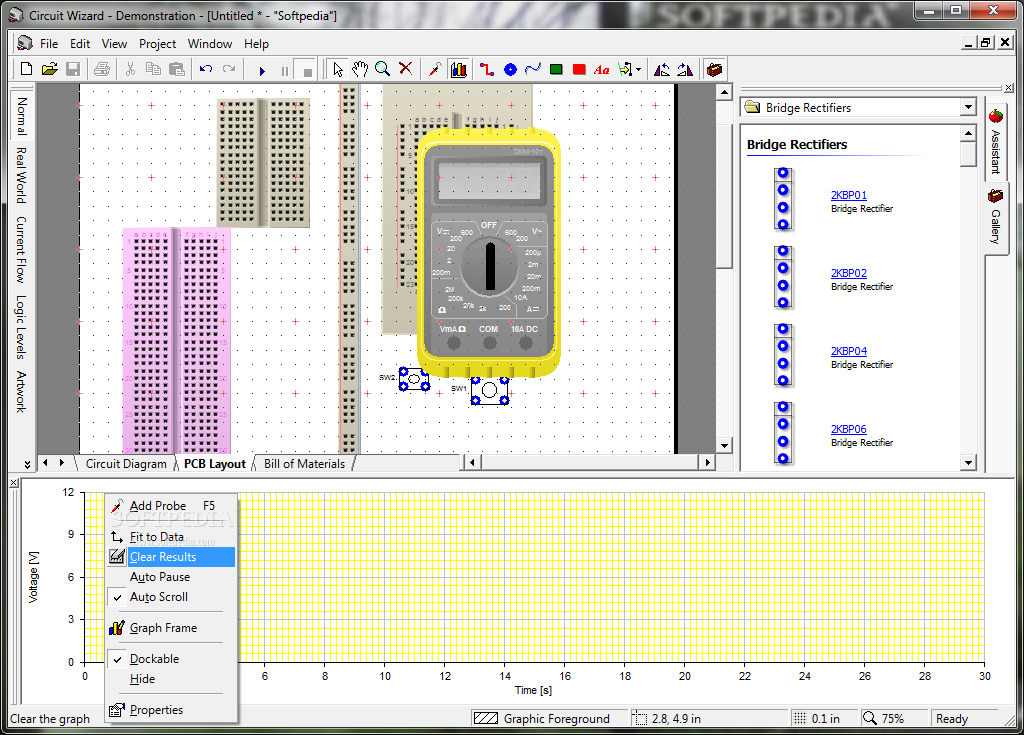The image size is (1024, 735).
Task: Select the red track drawing tool
Action: [x=487, y=69]
